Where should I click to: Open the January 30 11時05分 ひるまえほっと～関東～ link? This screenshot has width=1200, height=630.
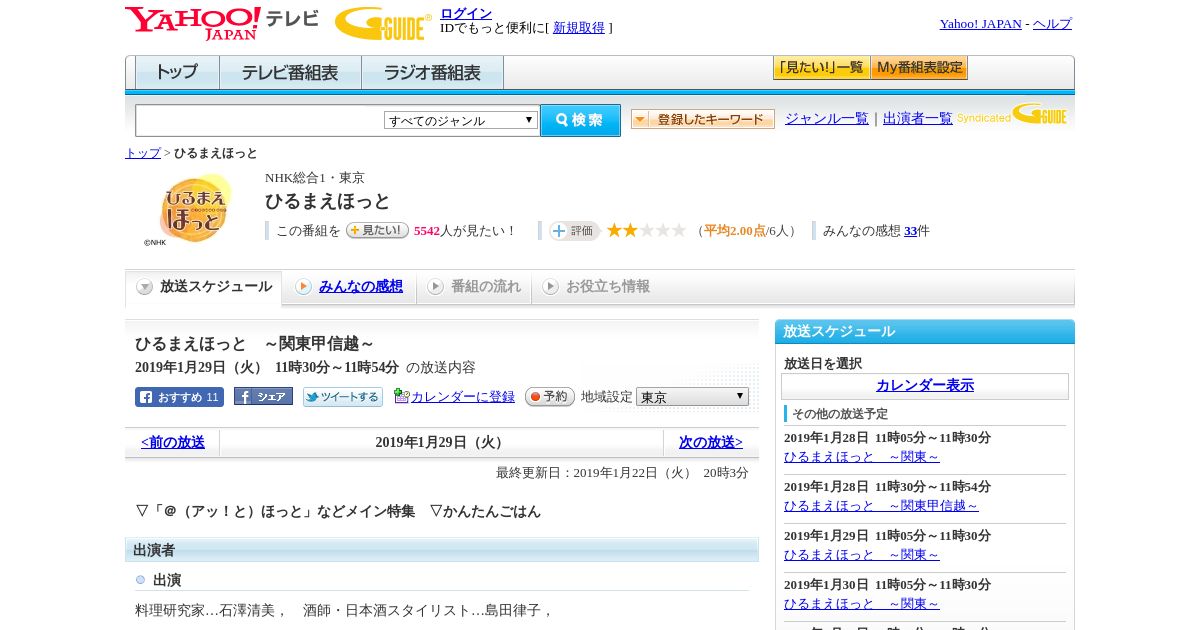coord(862,604)
